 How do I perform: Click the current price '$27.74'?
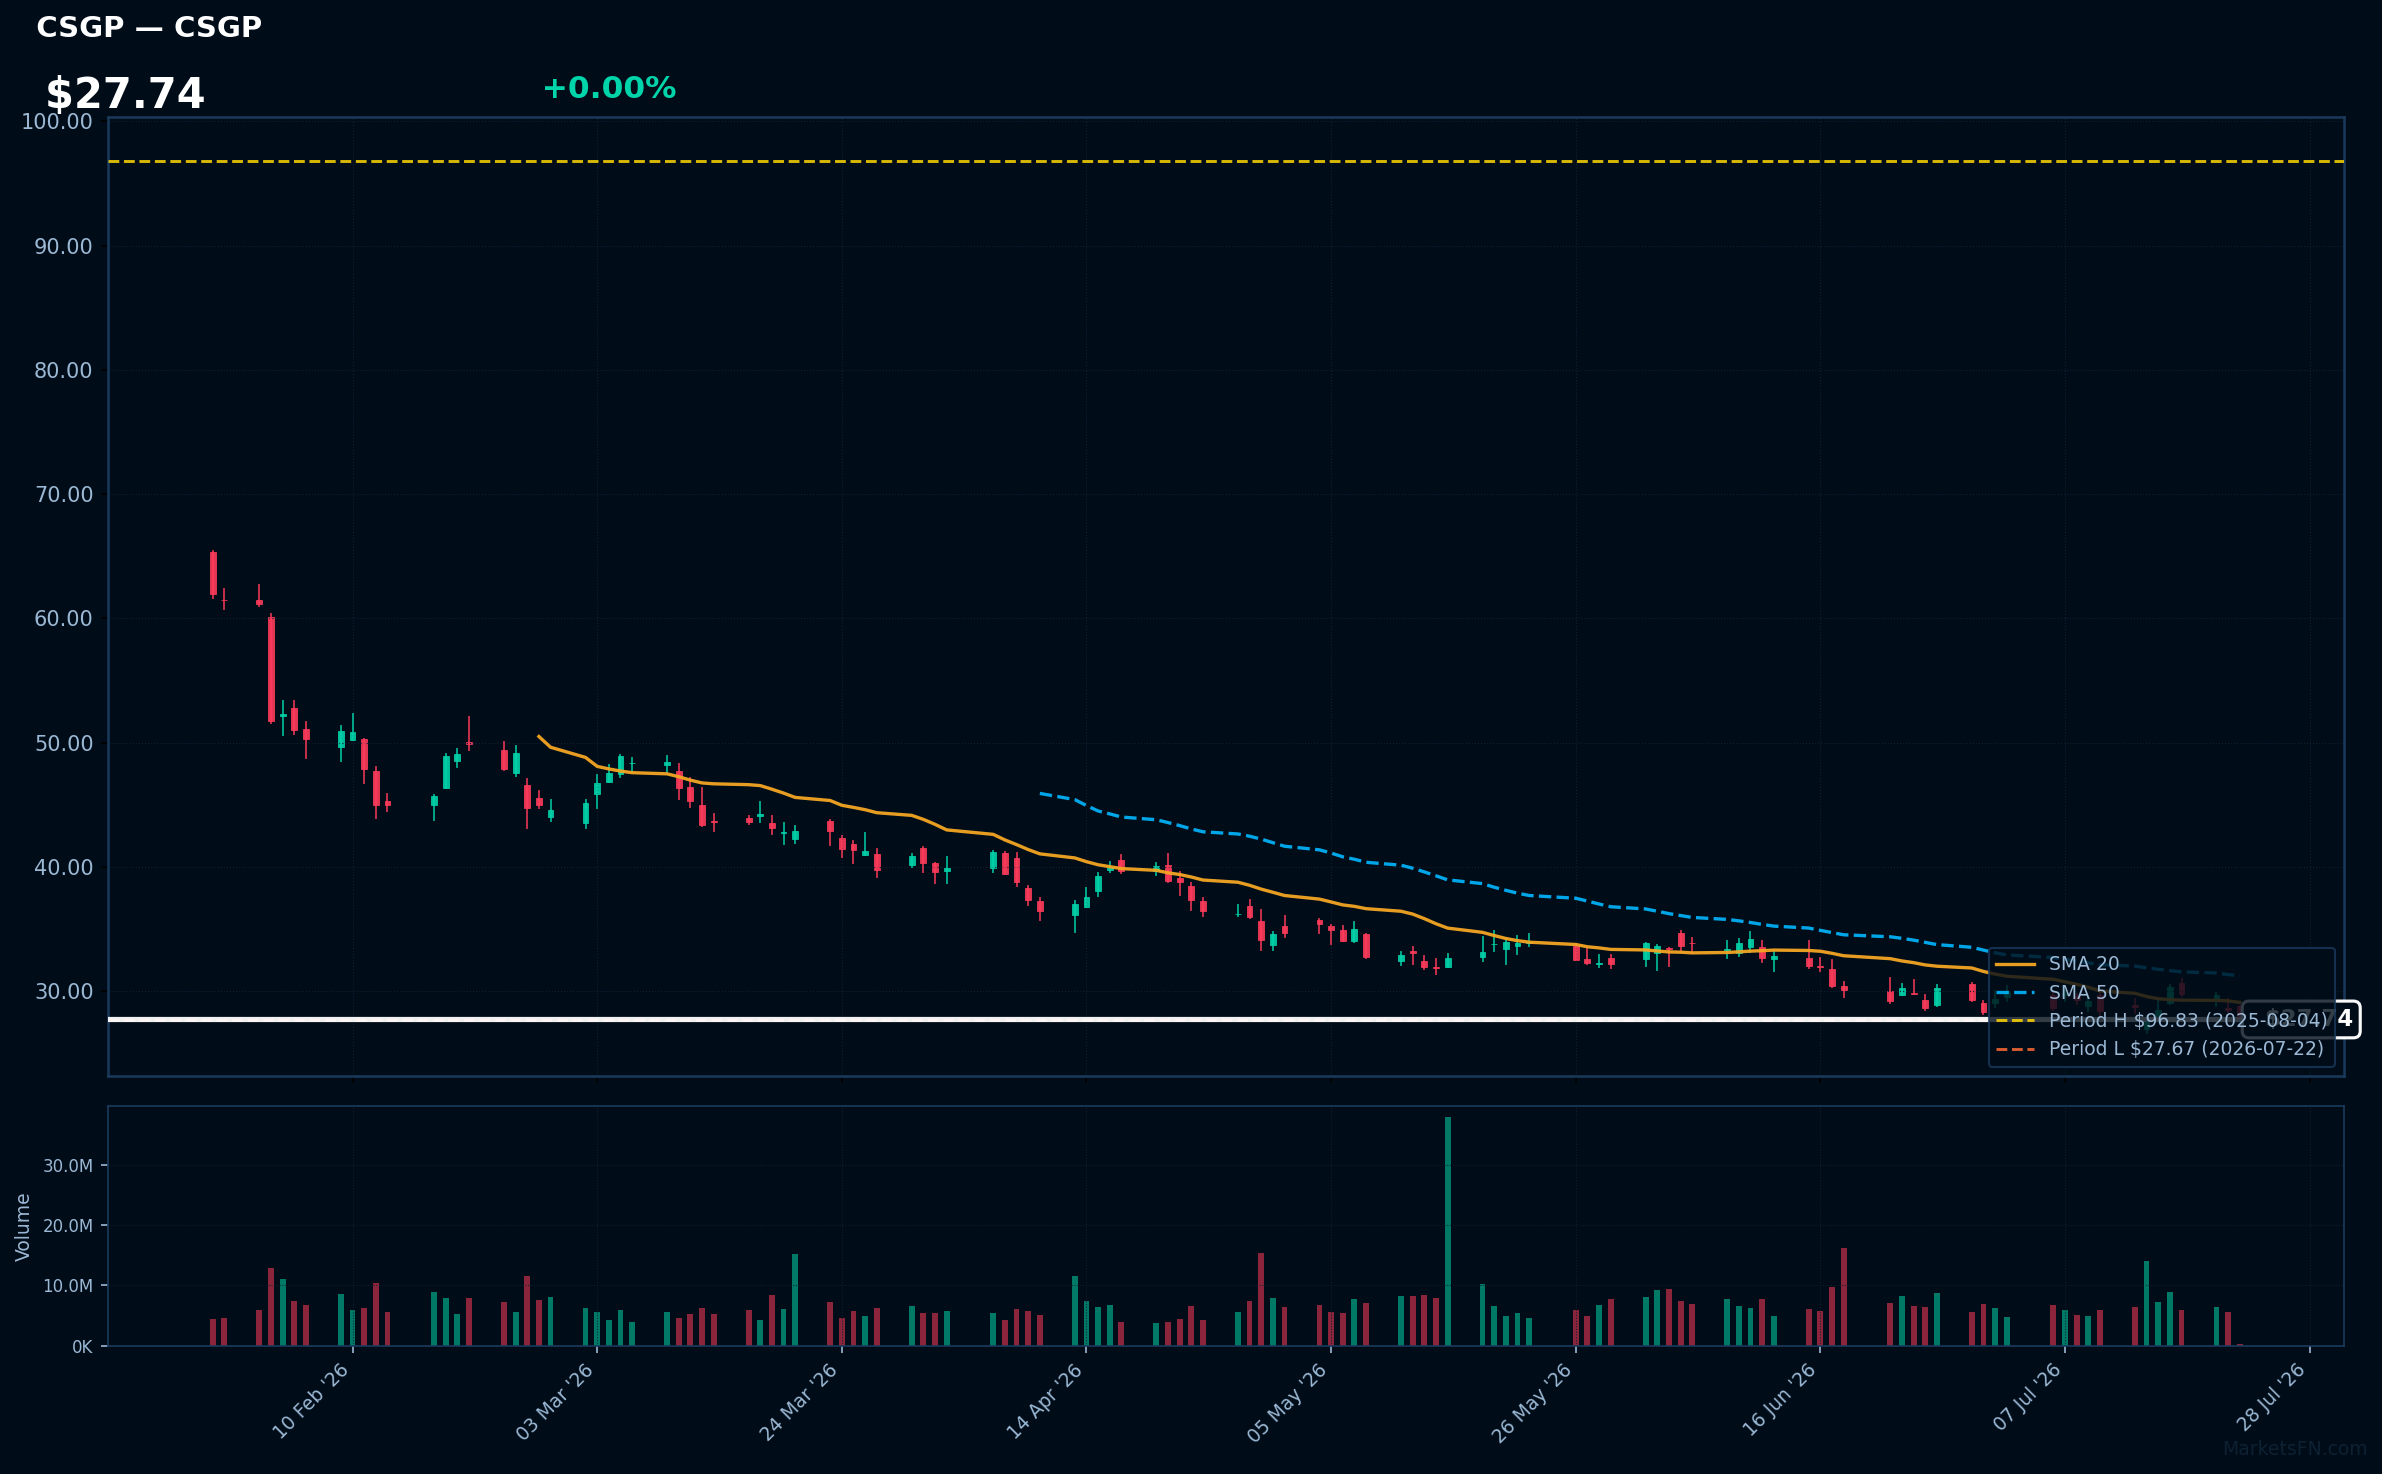click(125, 94)
